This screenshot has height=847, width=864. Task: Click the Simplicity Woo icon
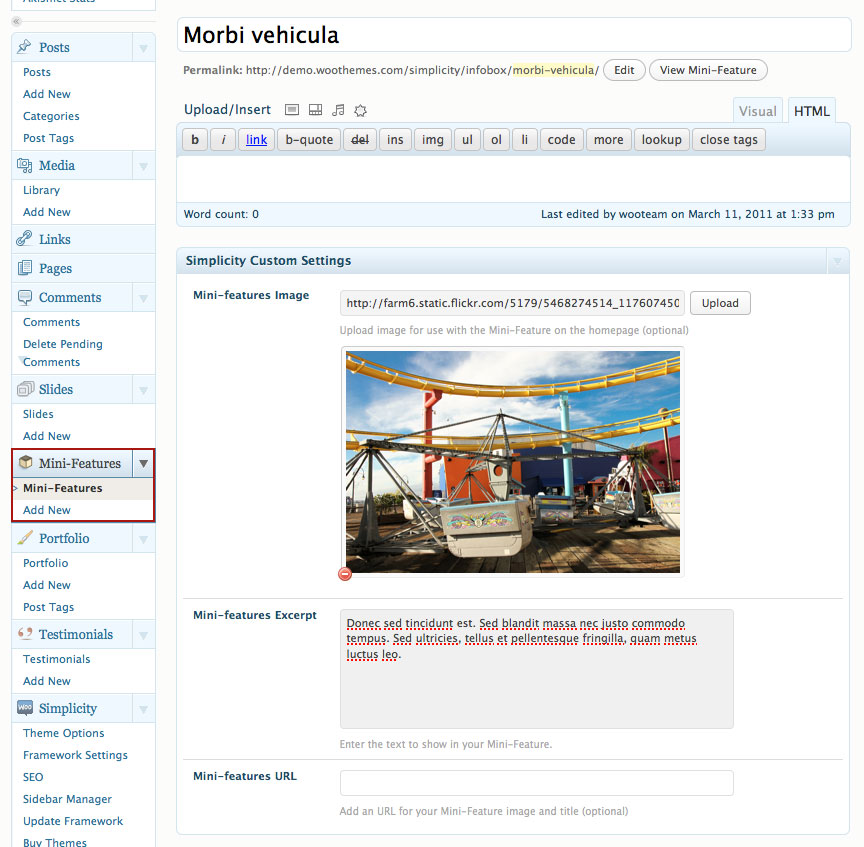point(25,708)
